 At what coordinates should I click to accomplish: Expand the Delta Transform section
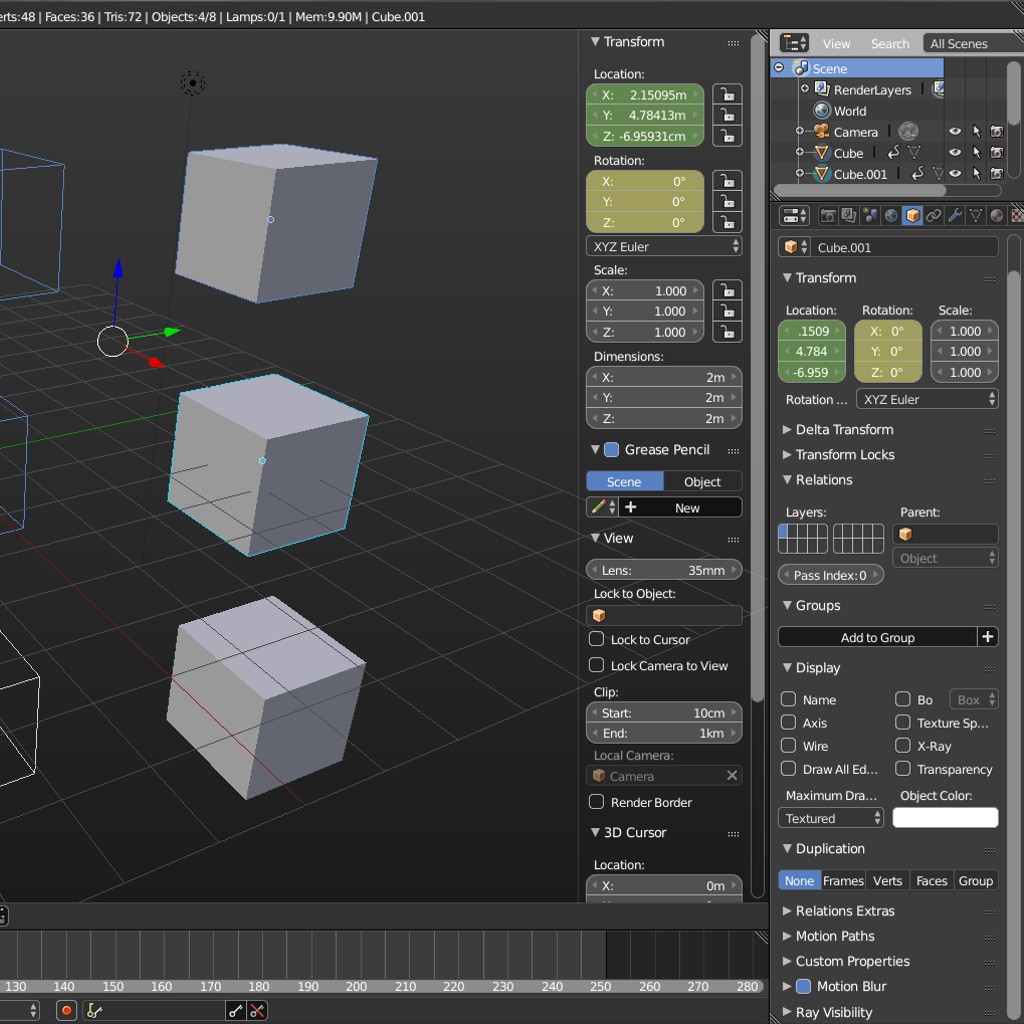840,429
